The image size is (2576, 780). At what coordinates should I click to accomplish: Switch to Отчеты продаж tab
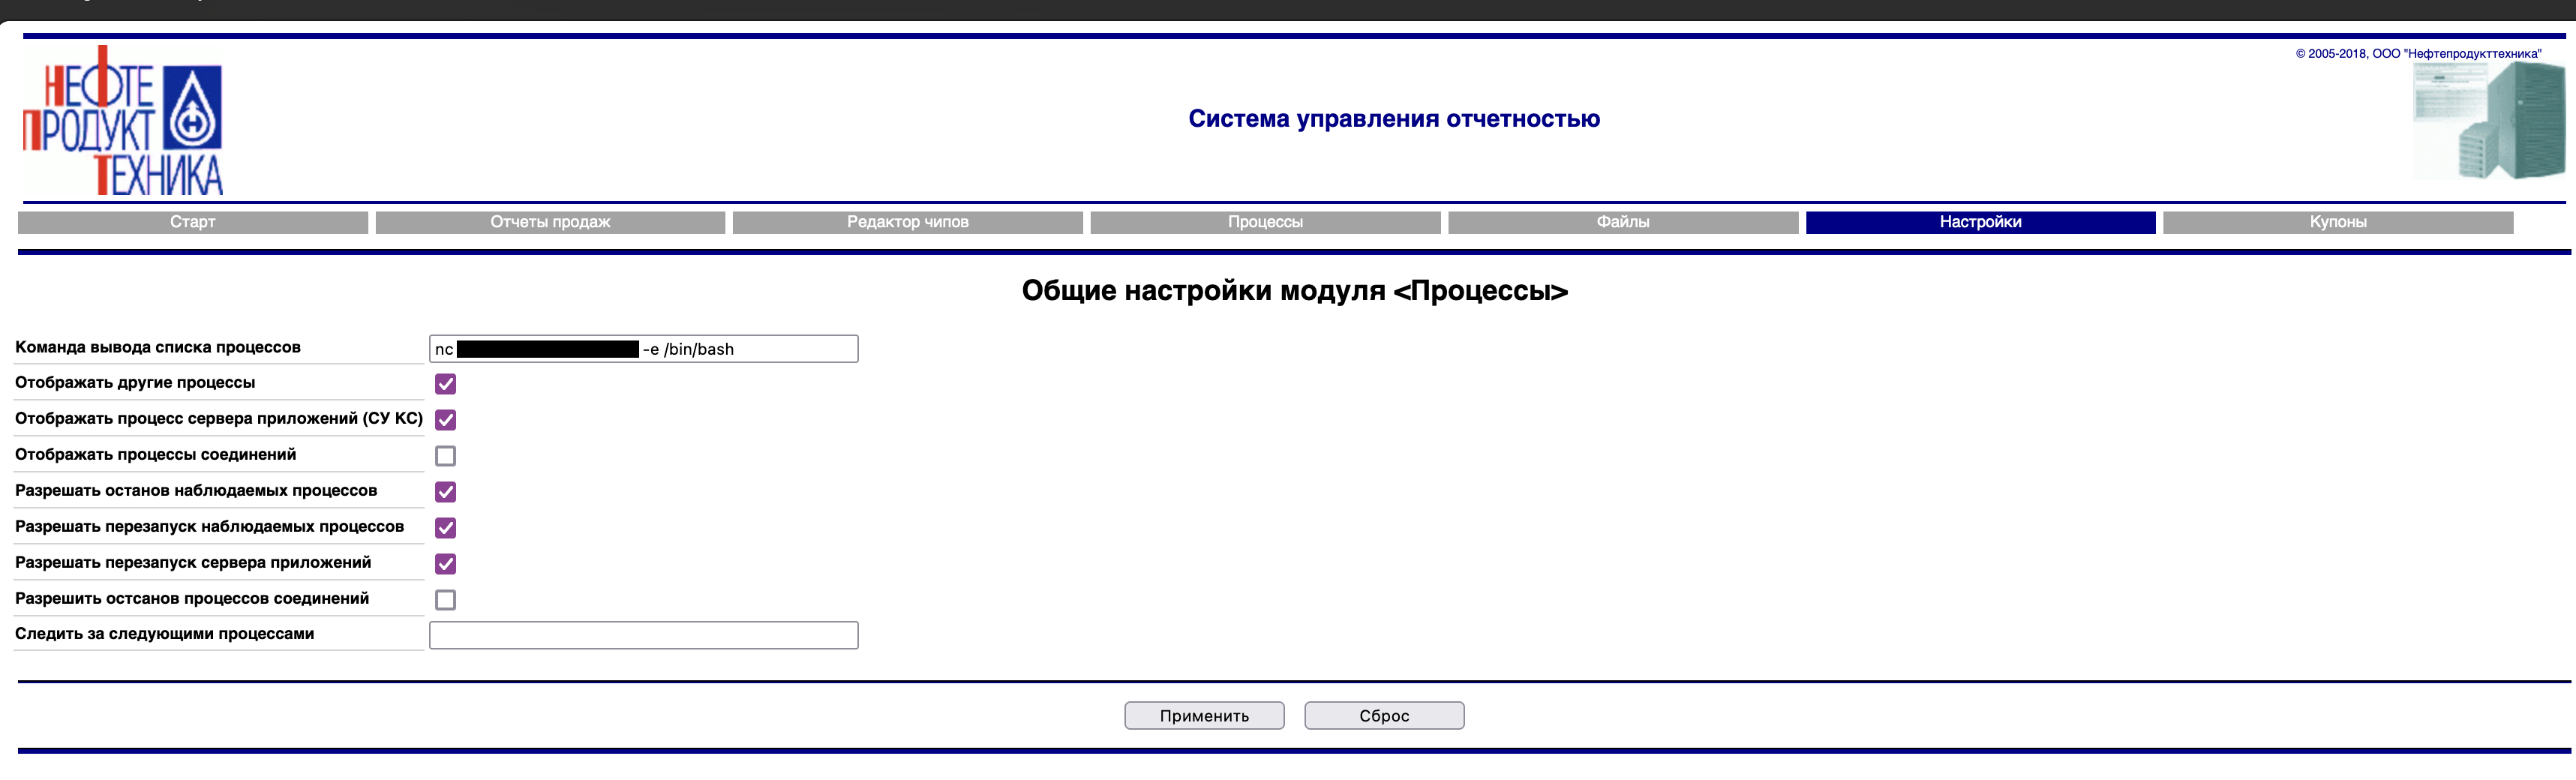(550, 222)
